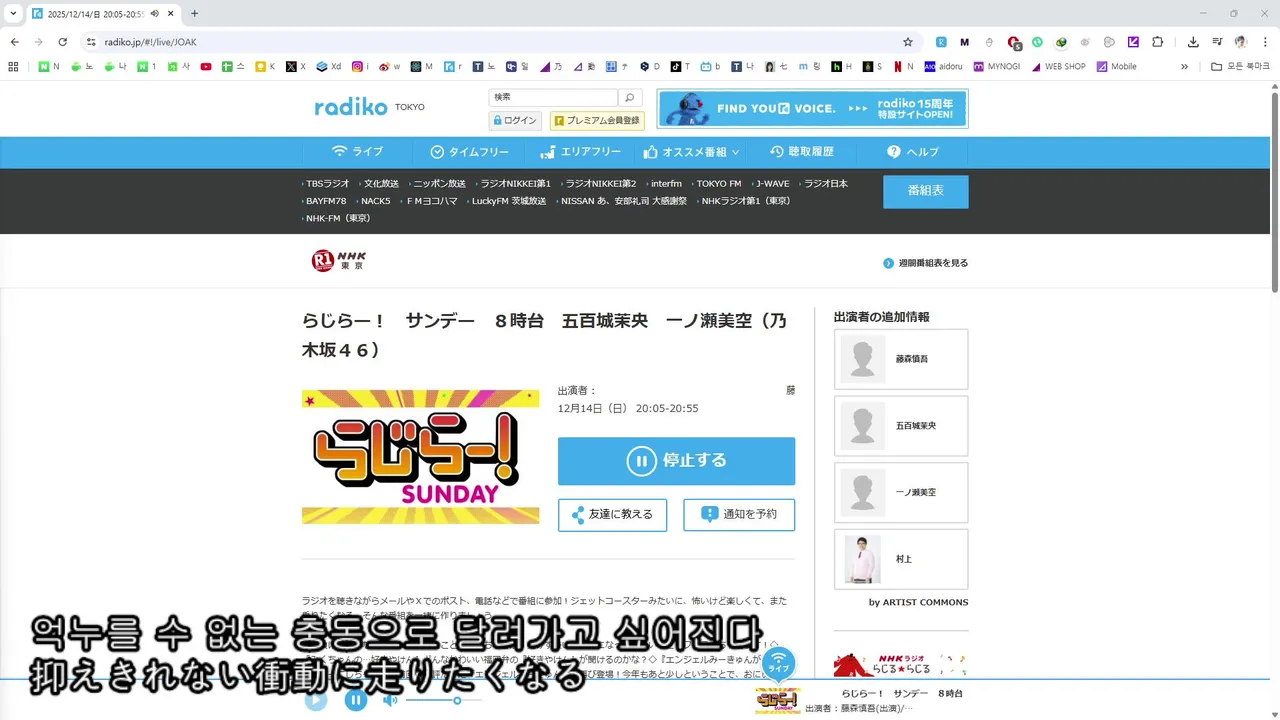This screenshot has width=1280, height=720.
Task: Click the らじらー! SUNDAY program image
Action: coord(420,457)
